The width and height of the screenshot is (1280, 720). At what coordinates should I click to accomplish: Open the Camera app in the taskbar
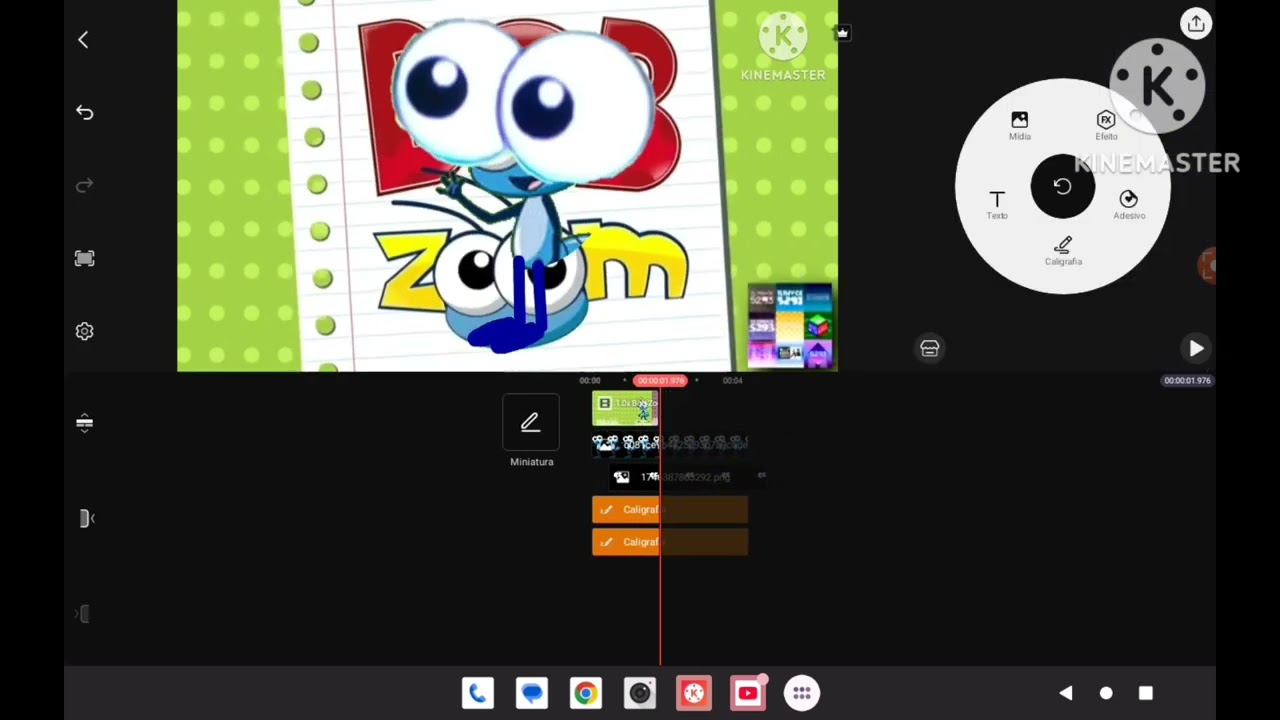click(640, 693)
